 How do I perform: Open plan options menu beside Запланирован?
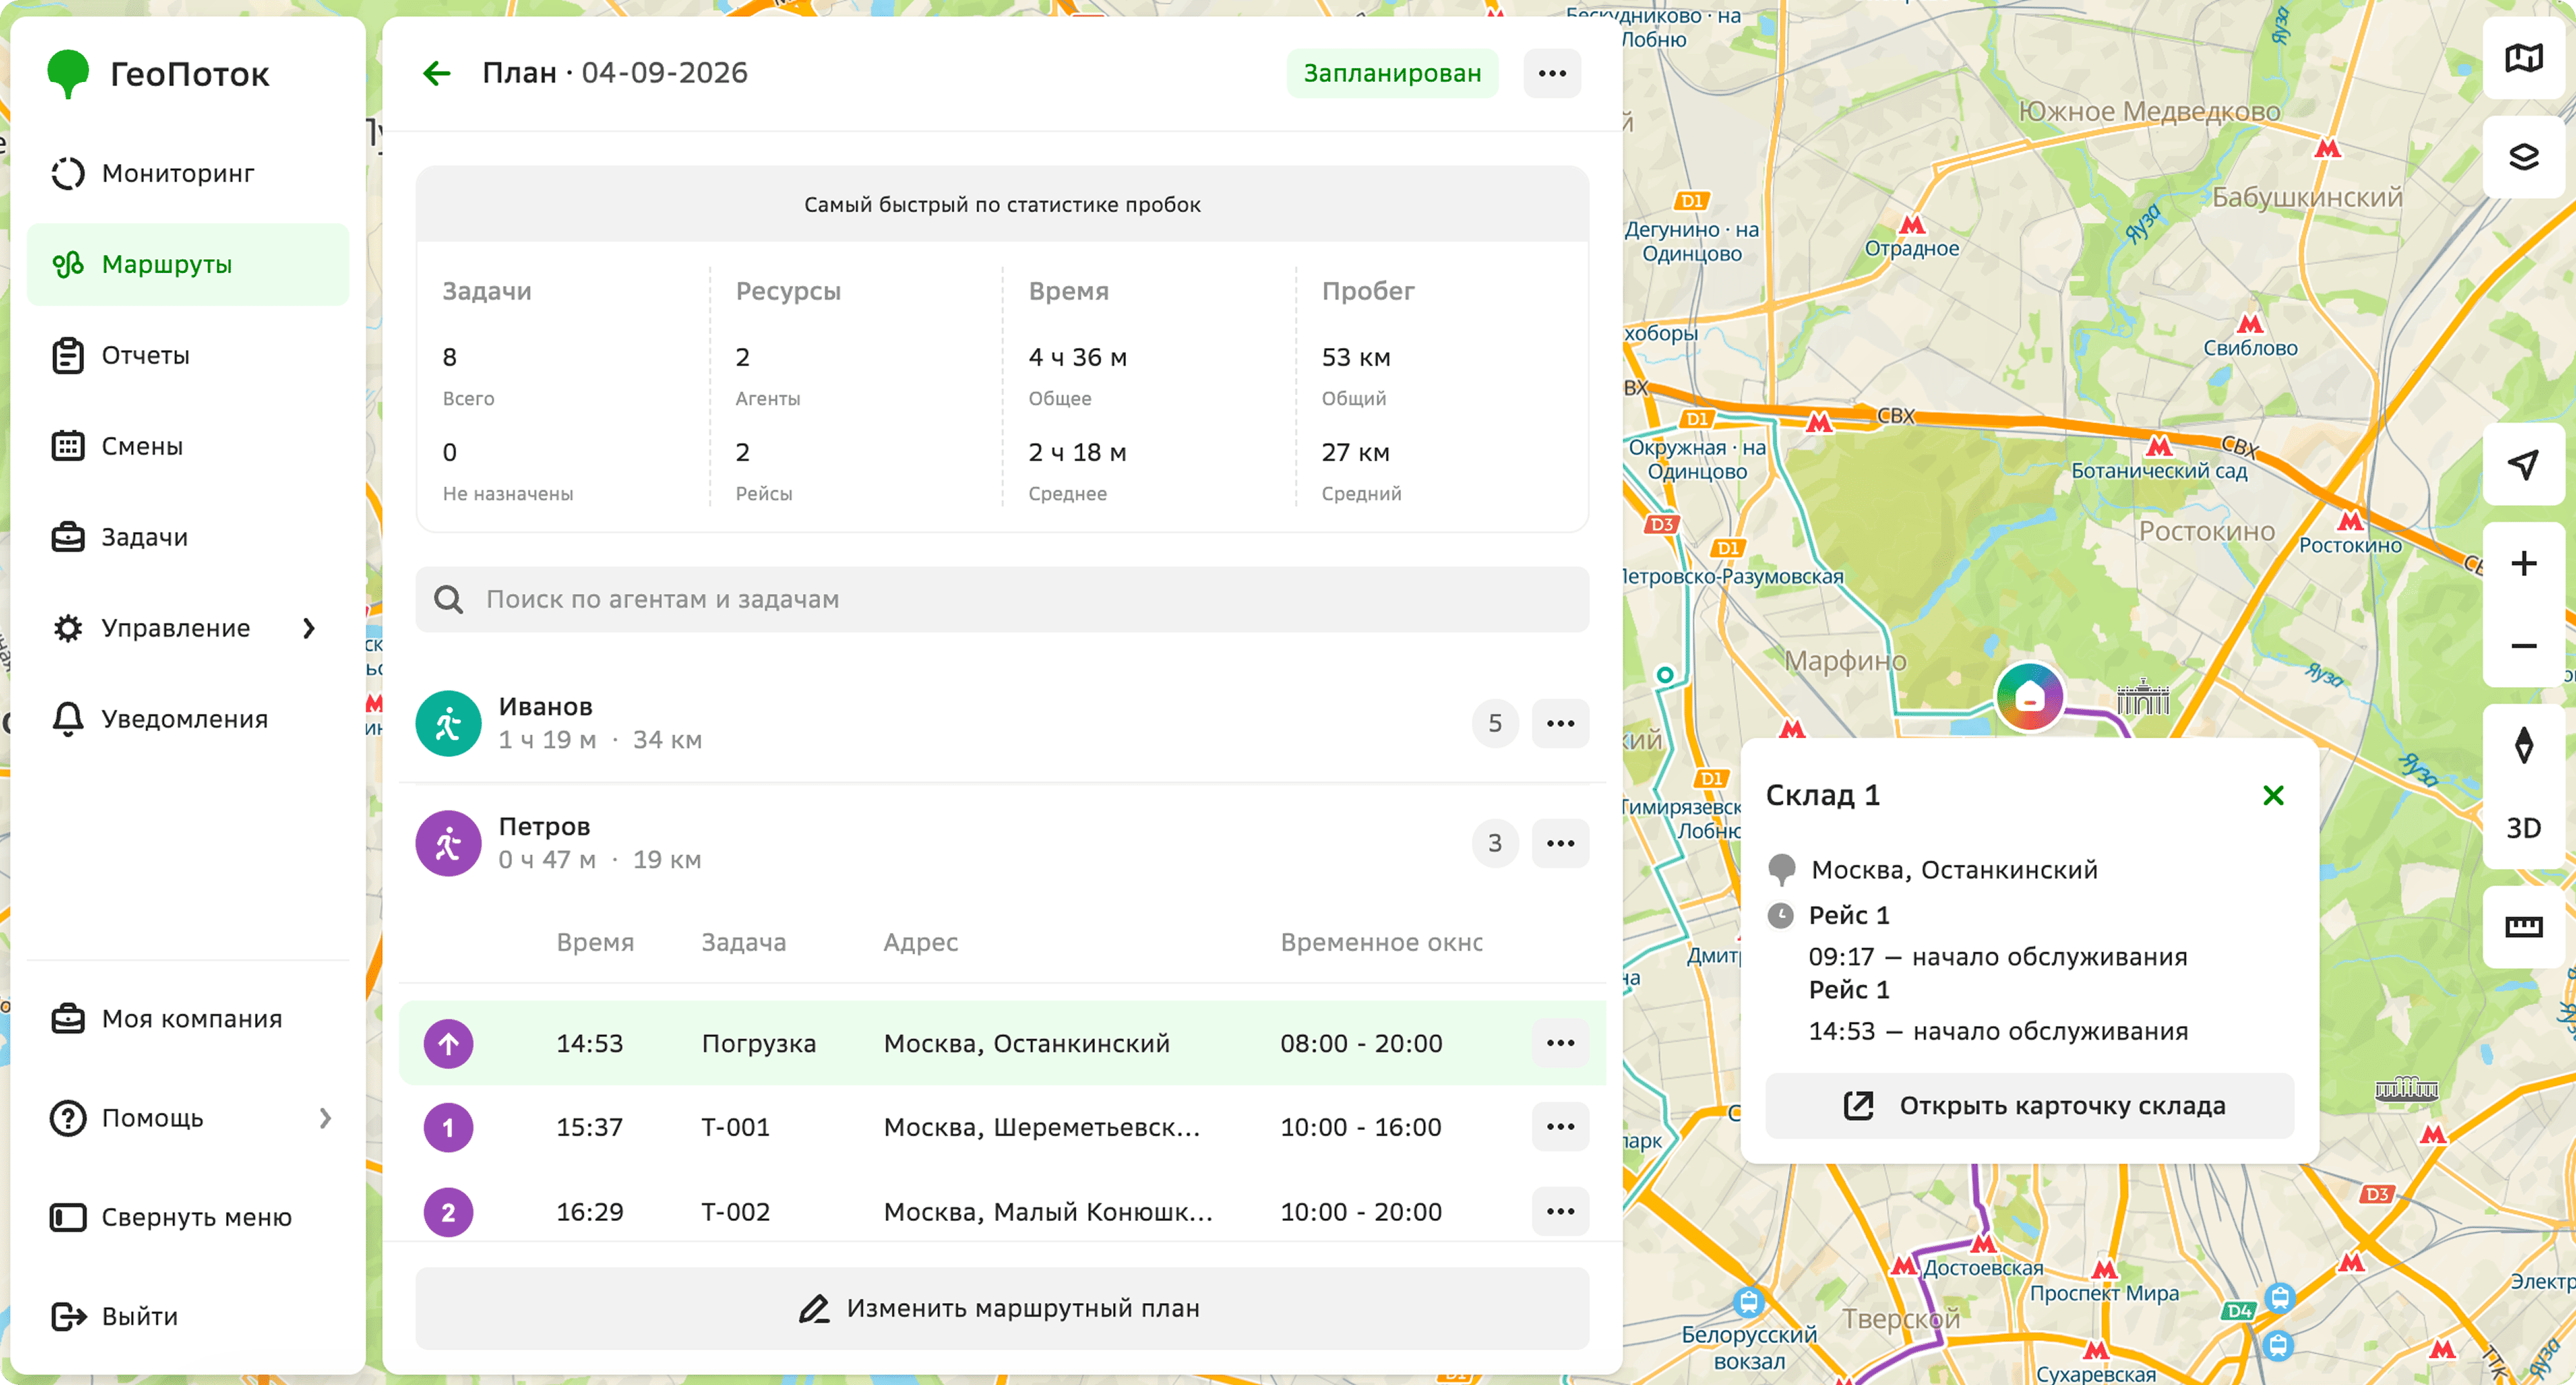pyautogui.click(x=1552, y=73)
